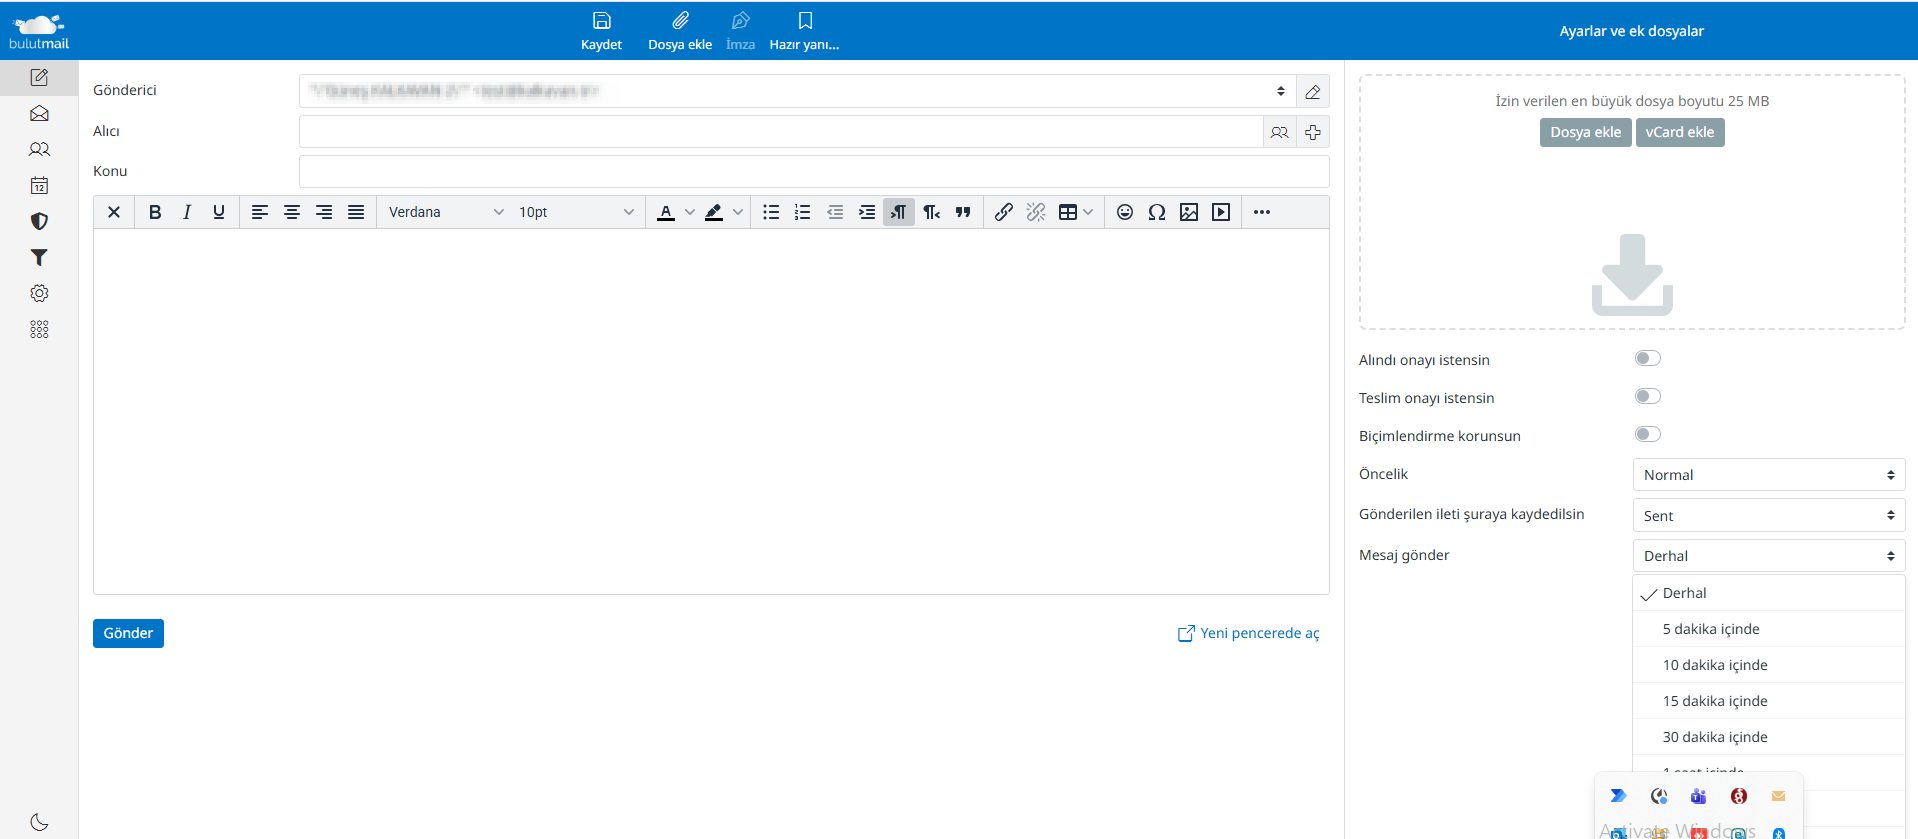Click the blockquote icon in toolbar
This screenshot has width=1918, height=839.
tap(963, 212)
